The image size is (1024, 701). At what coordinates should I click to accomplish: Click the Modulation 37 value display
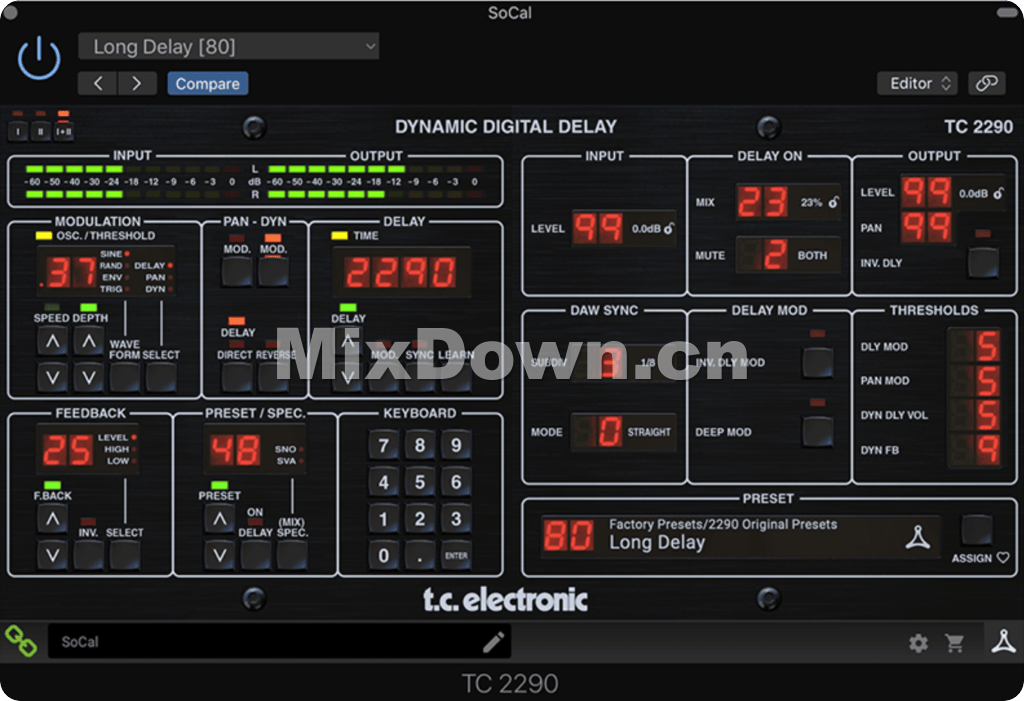click(67, 272)
